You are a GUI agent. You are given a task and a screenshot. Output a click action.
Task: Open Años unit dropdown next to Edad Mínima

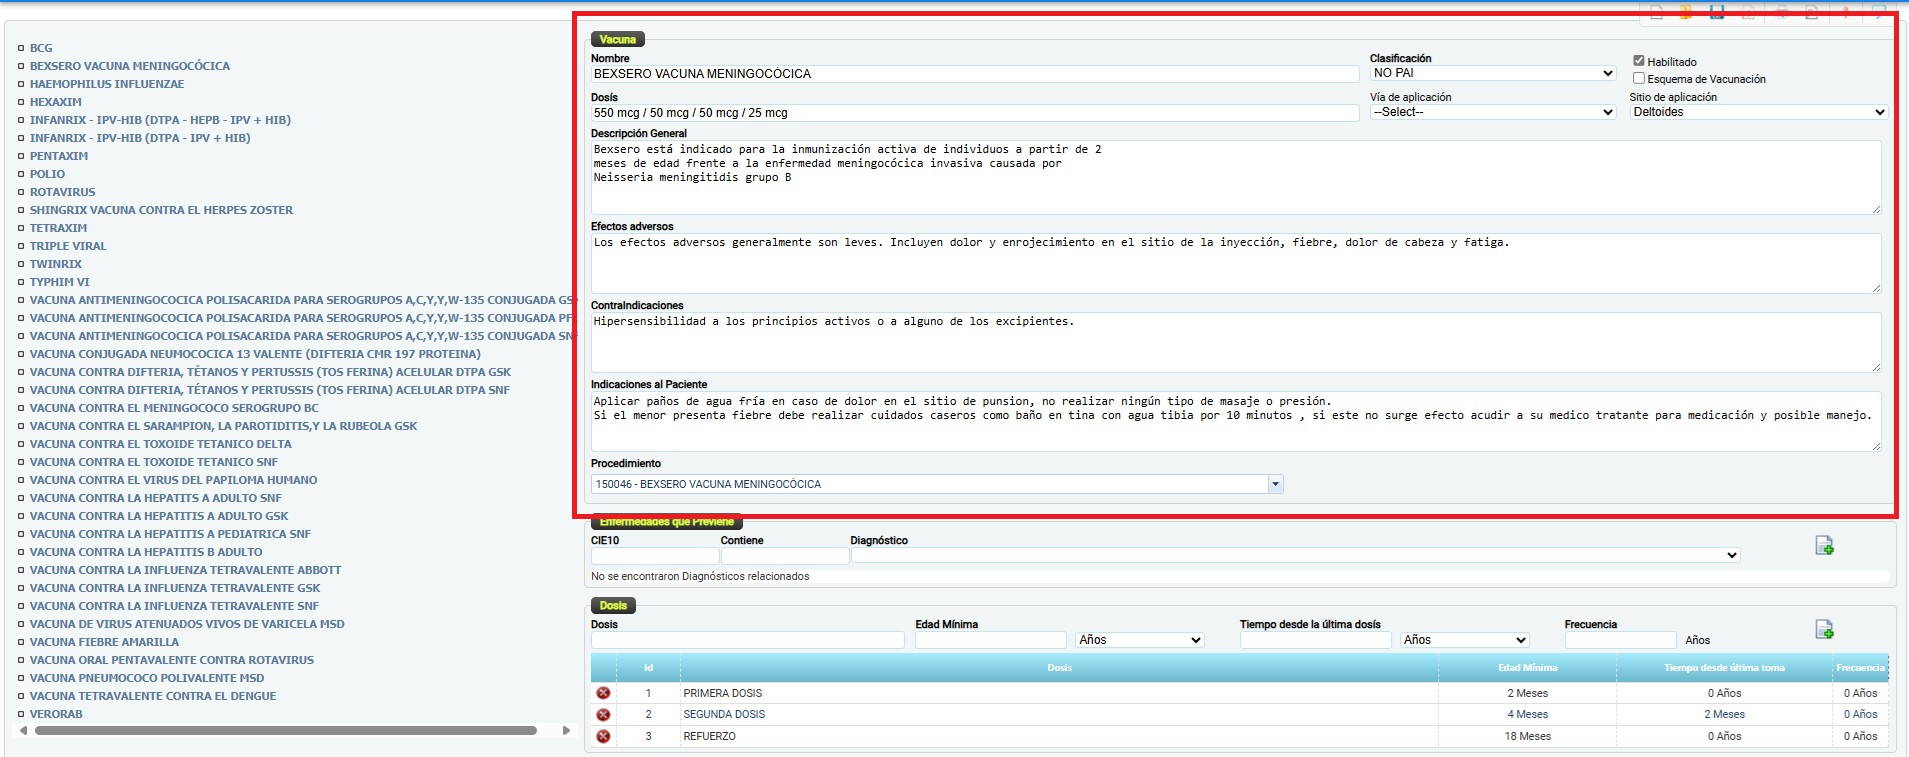tap(1140, 640)
